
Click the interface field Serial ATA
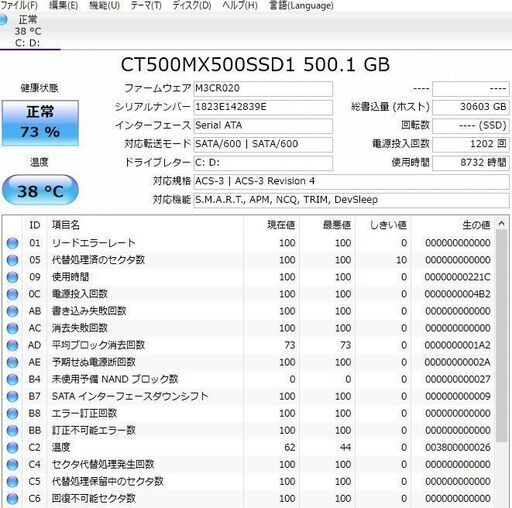tap(263, 126)
